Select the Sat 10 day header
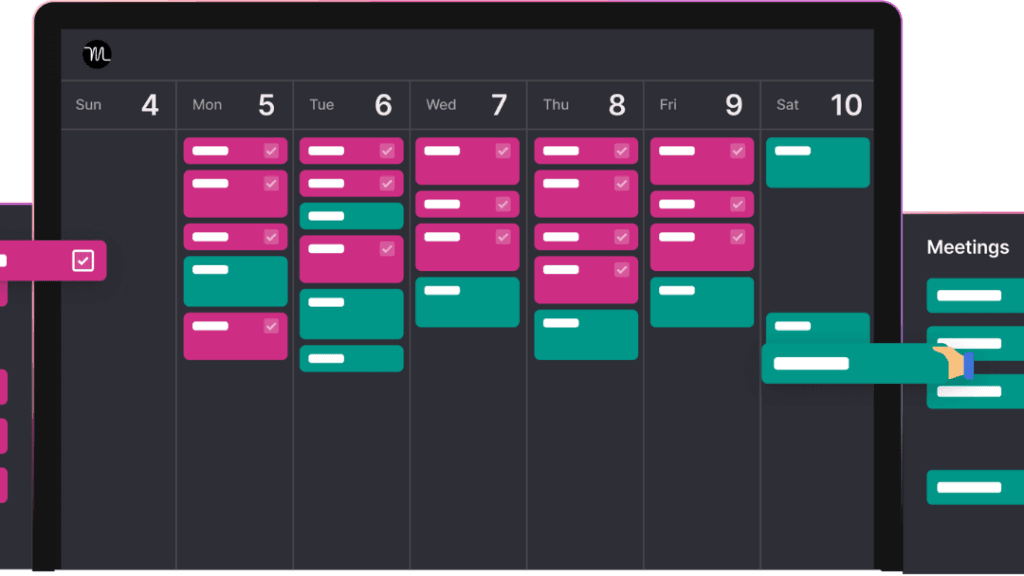This screenshot has height=576, width=1024. pos(817,105)
